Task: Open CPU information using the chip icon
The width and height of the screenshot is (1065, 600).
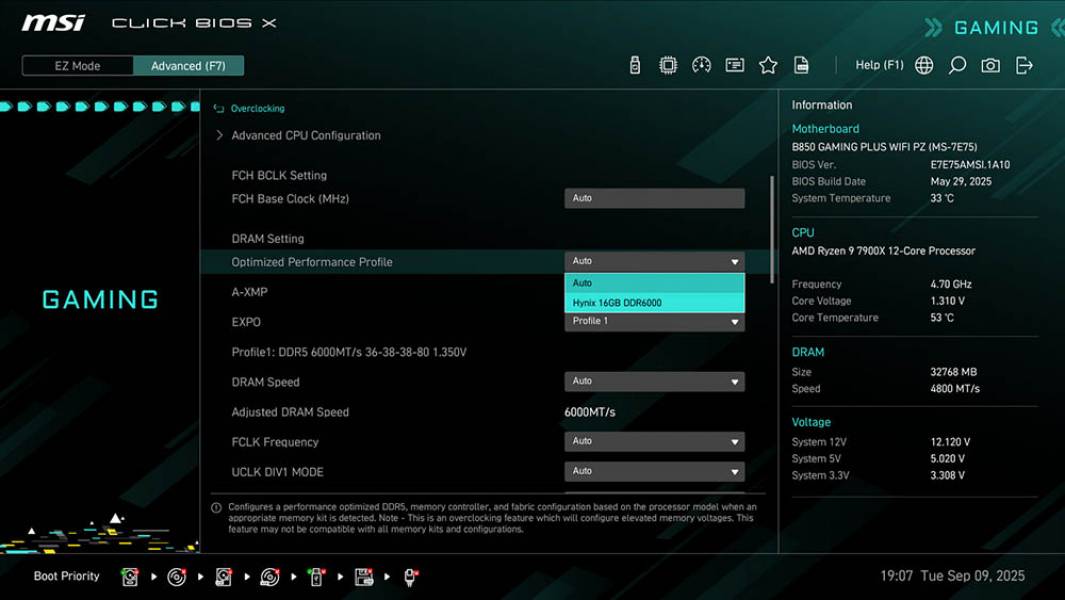Action: click(x=668, y=64)
